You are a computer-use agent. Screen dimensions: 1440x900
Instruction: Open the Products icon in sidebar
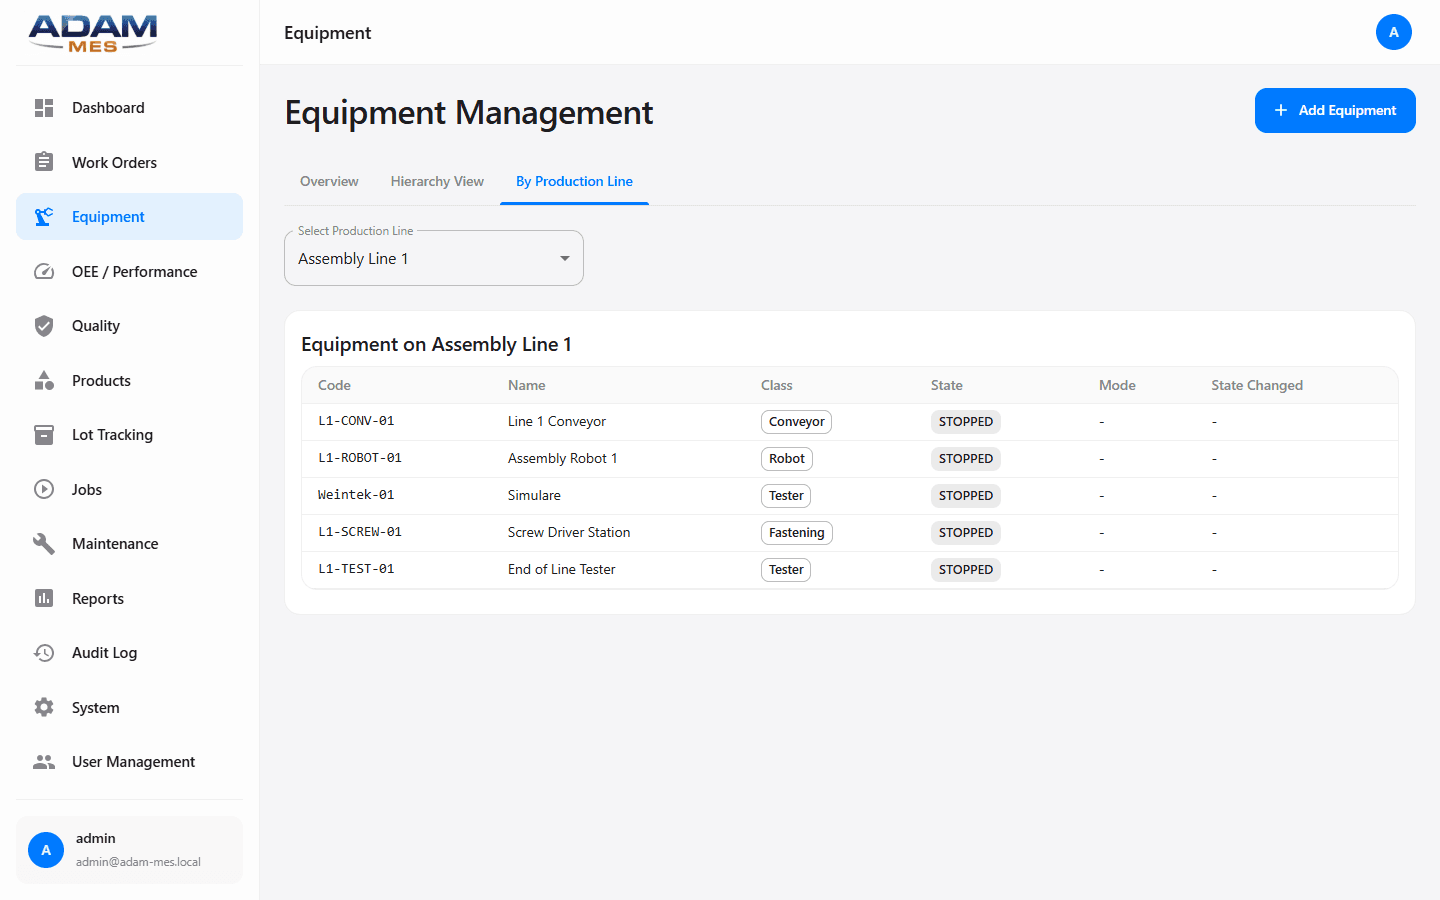[x=44, y=380]
